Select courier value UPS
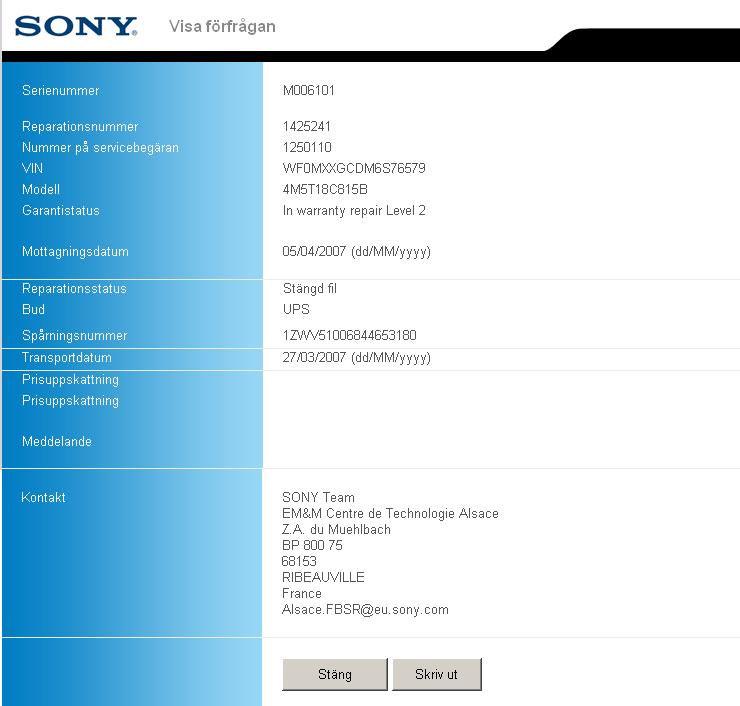The height and width of the screenshot is (706, 740). pos(296,309)
